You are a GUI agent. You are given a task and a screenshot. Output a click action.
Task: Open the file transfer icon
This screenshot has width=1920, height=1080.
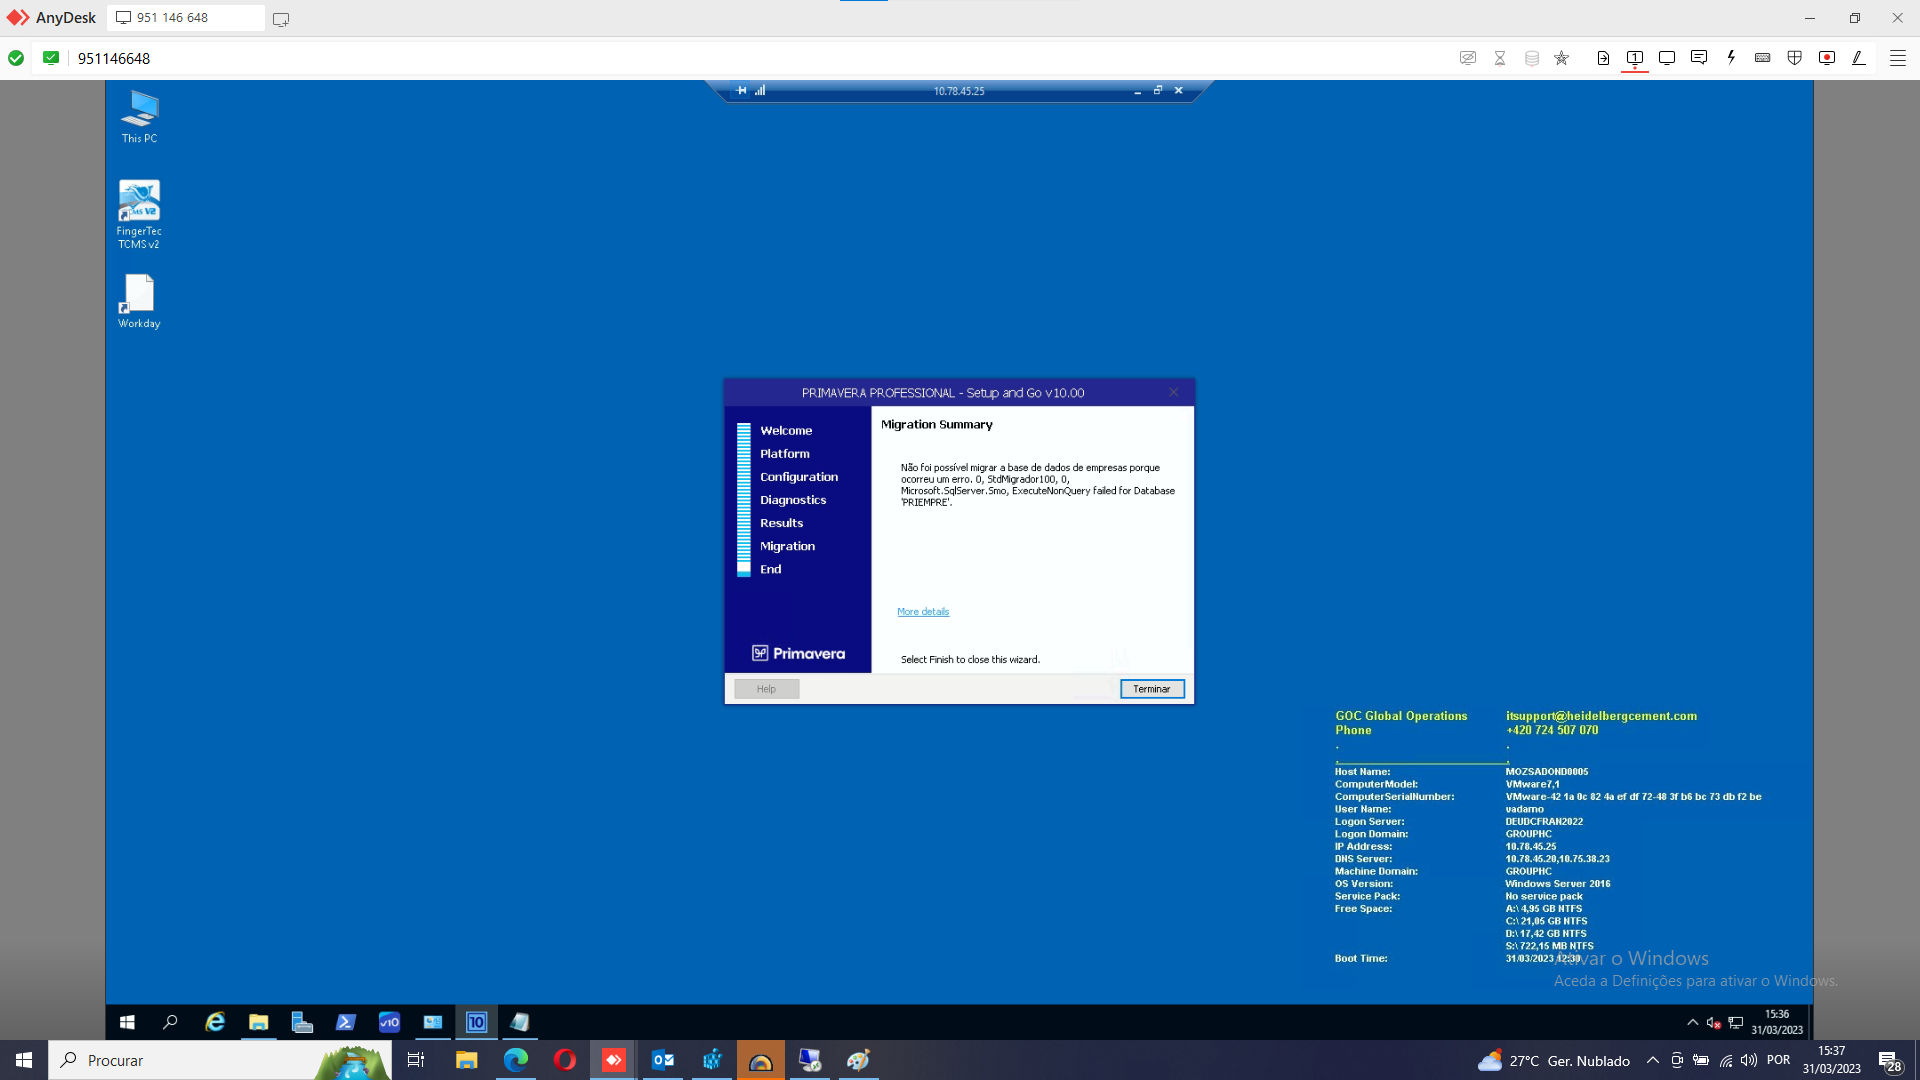[x=1603, y=58]
